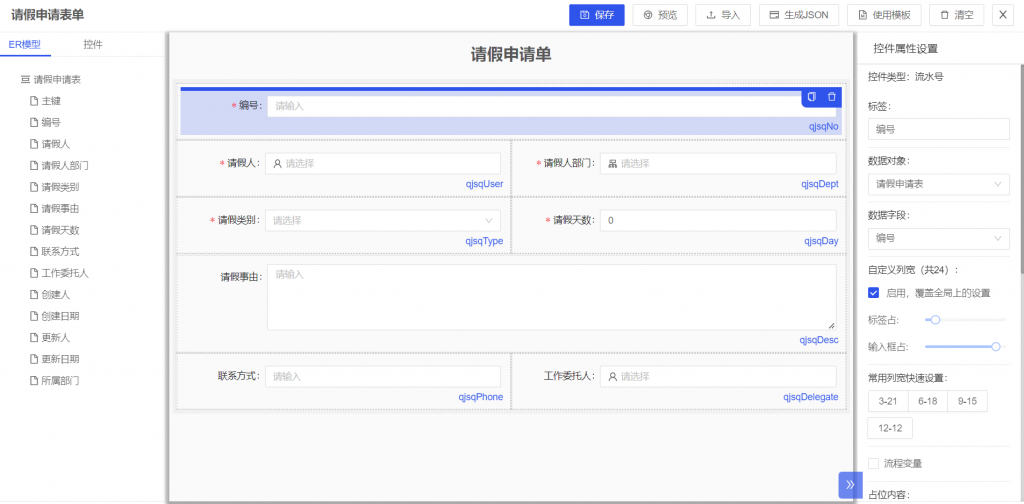Open the 数据对象 dropdown
Viewport: 1024px width, 504px height.
pos(938,185)
